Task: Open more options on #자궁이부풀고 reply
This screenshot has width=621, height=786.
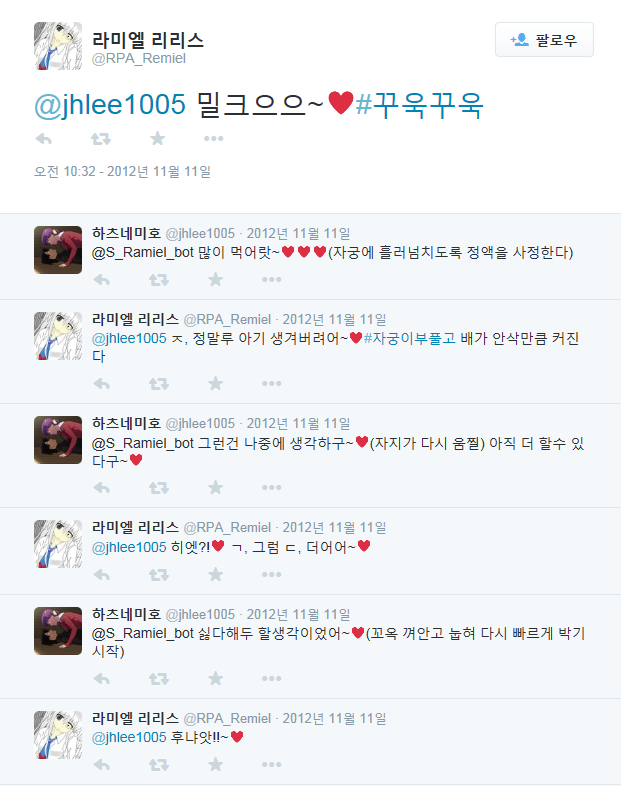Action: click(272, 383)
